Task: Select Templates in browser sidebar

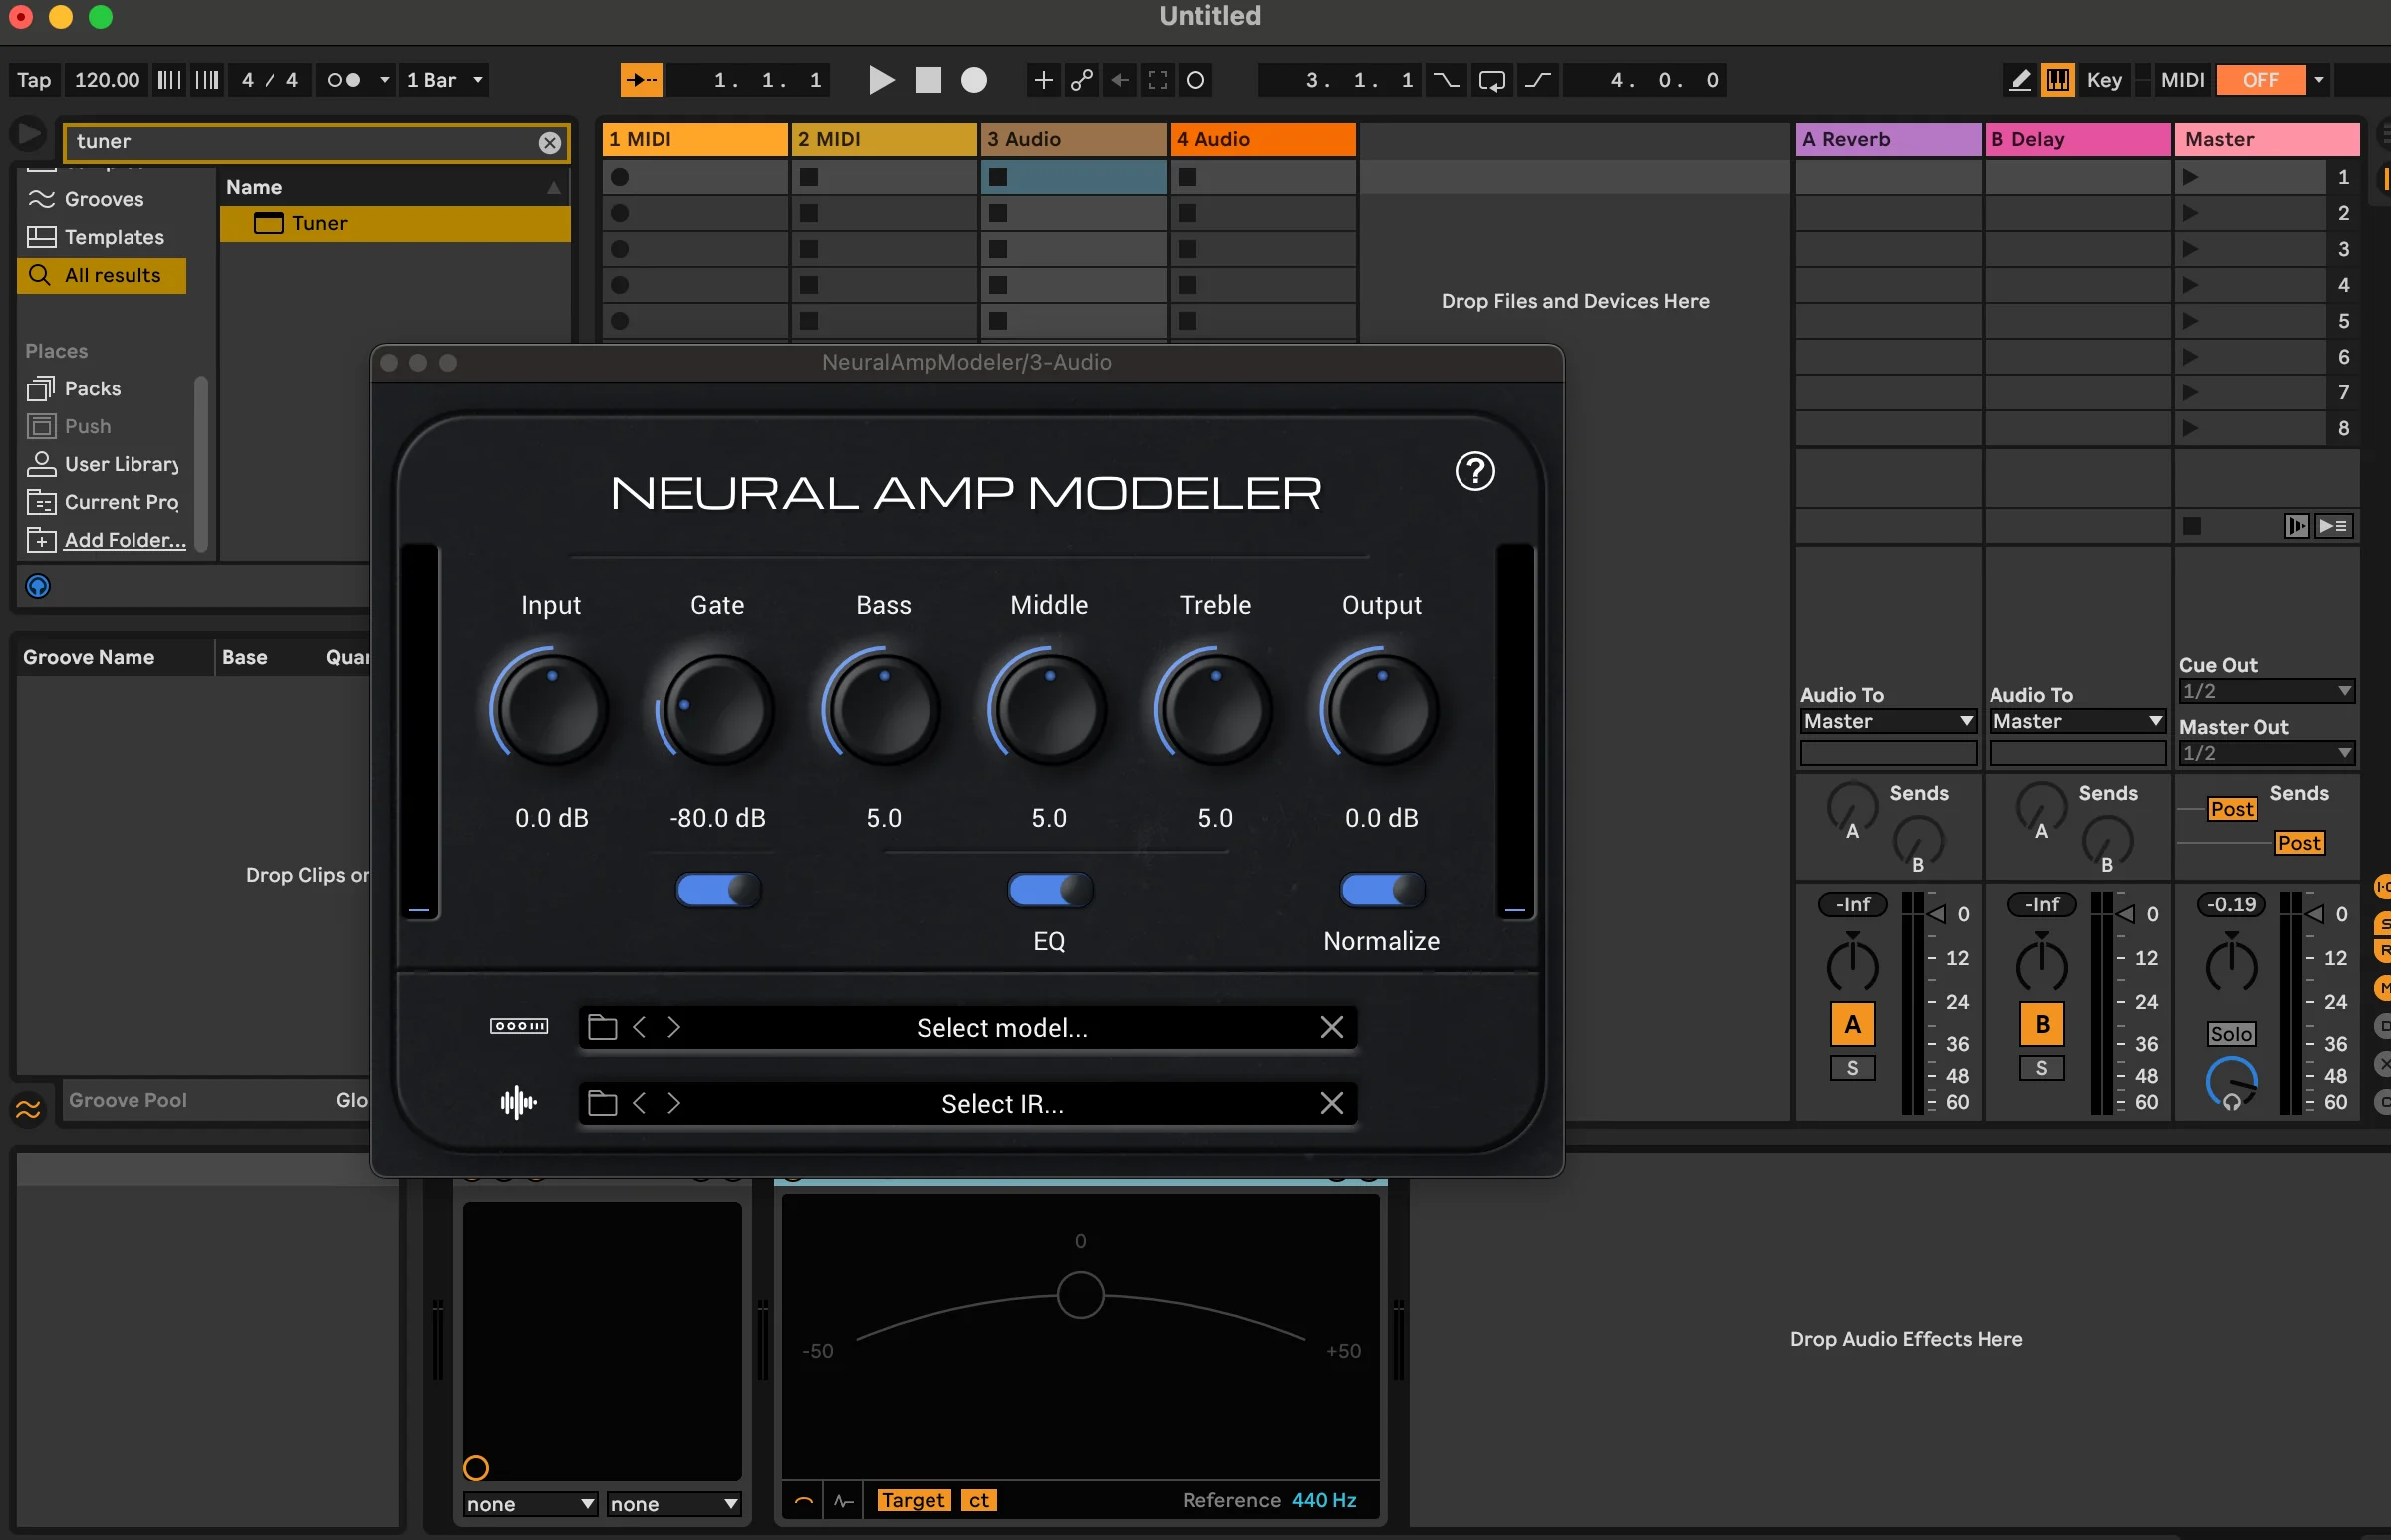Action: [x=113, y=237]
